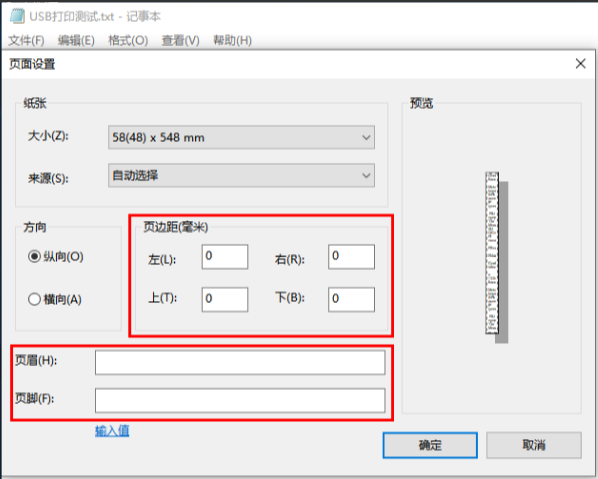
Task: Open the 文件(F) menu
Action: click(x=26, y=40)
